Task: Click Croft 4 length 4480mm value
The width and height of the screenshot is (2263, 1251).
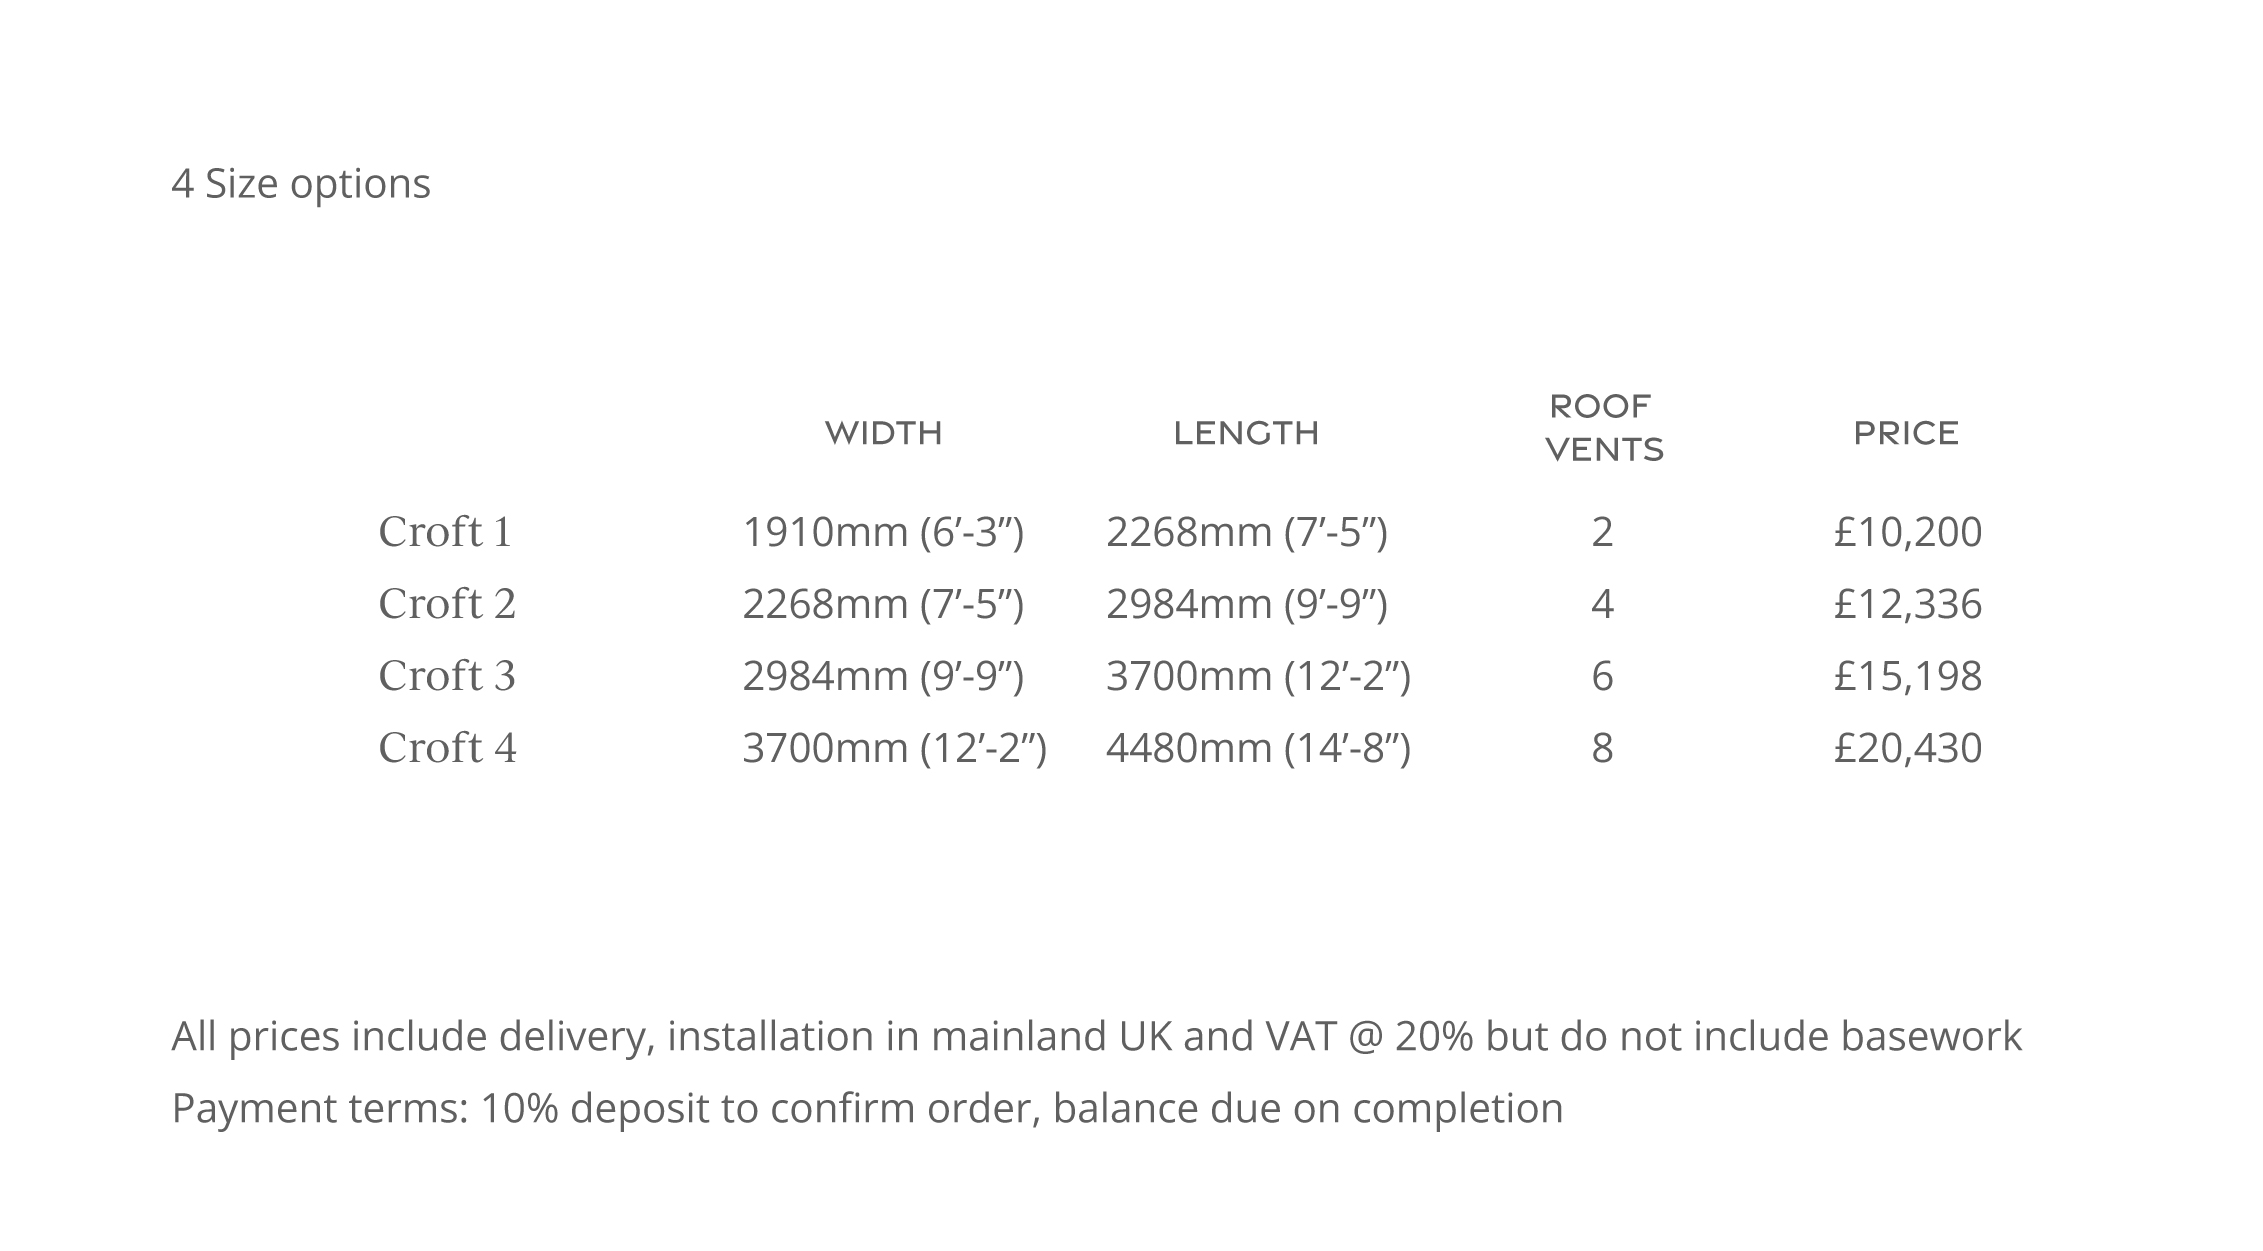Action: tap(1258, 748)
